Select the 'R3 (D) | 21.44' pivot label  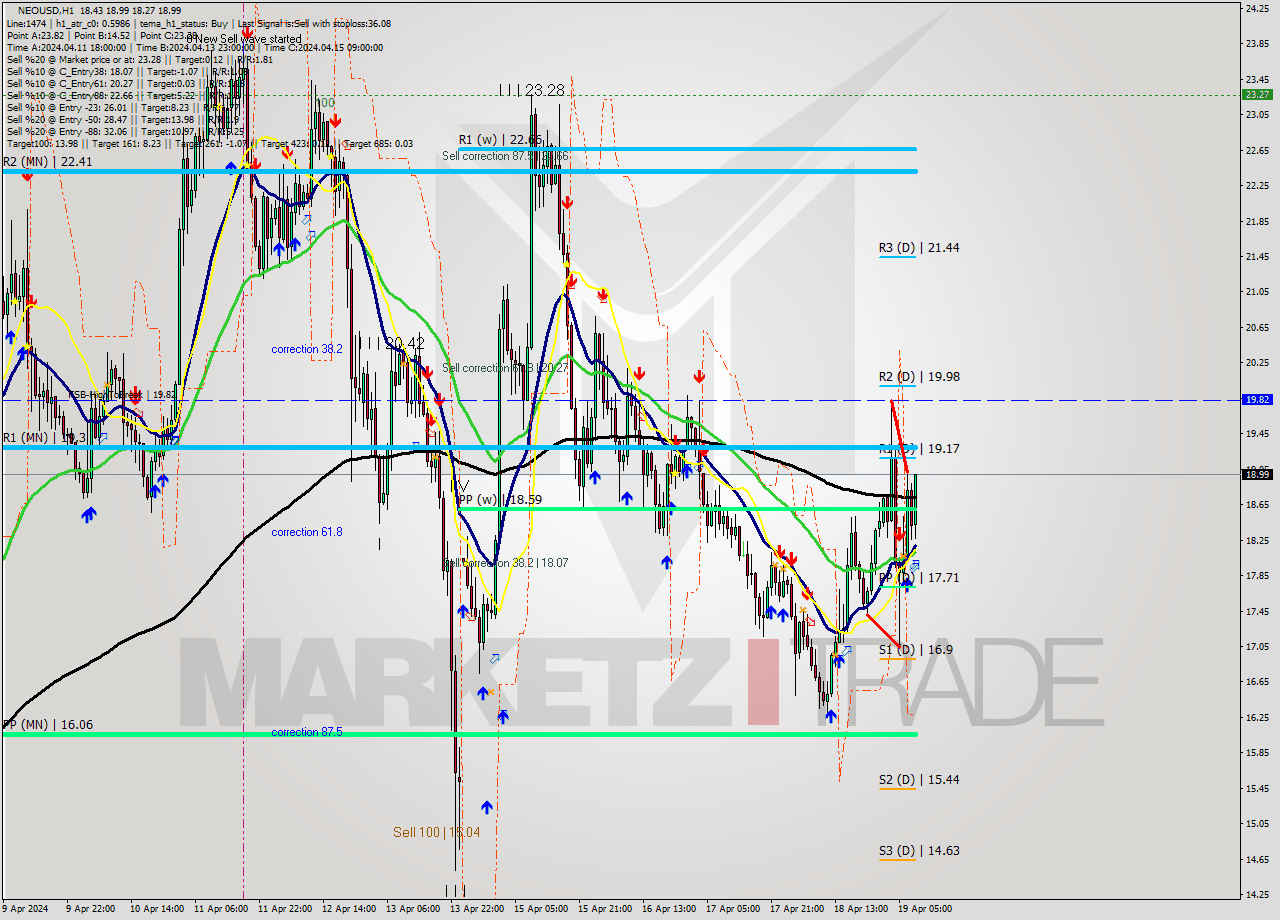[x=919, y=248]
